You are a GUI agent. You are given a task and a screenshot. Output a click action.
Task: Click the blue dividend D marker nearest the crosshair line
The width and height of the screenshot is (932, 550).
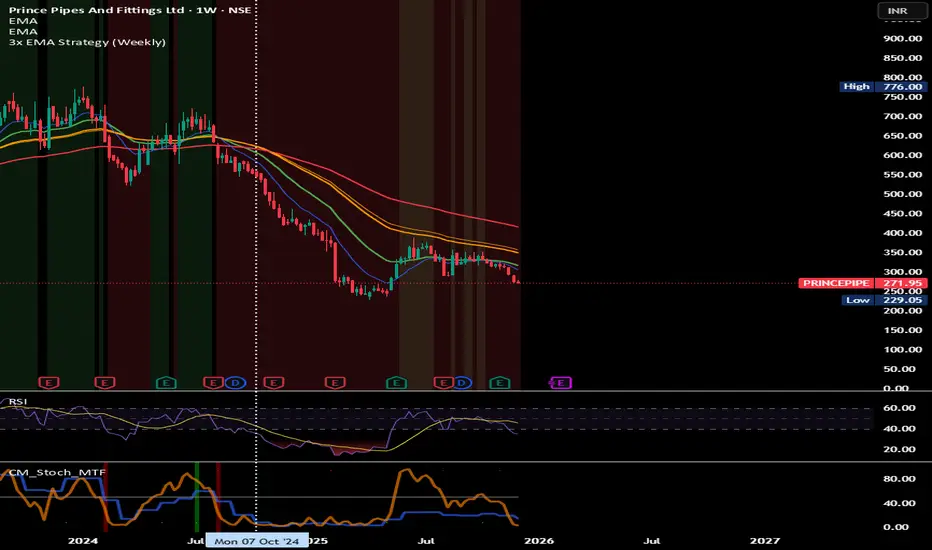[236, 382]
